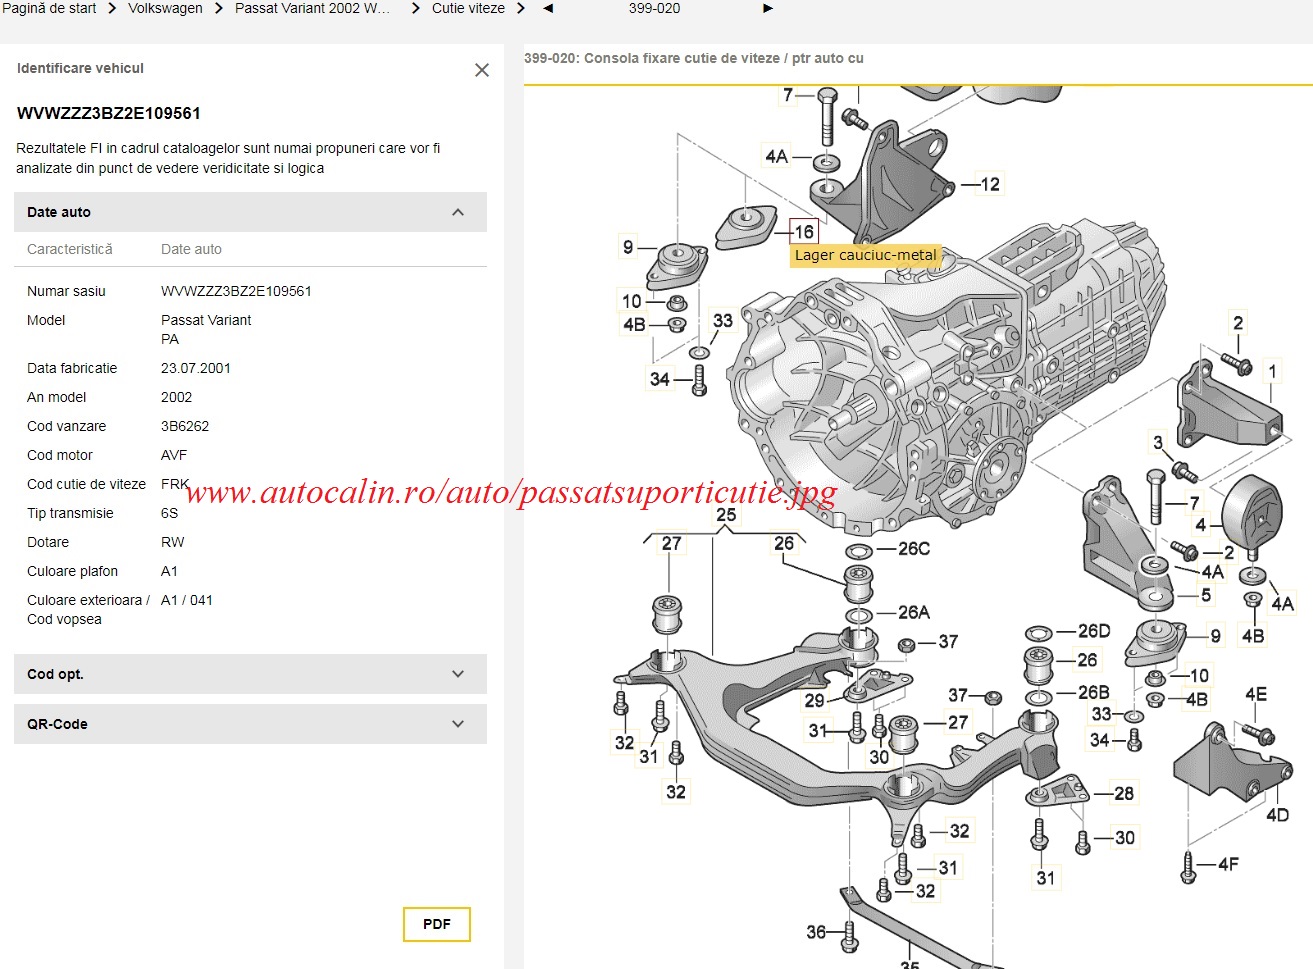Expand the QR-Code section
Image resolution: width=1313 pixels, height=969 pixels.
[x=458, y=724]
